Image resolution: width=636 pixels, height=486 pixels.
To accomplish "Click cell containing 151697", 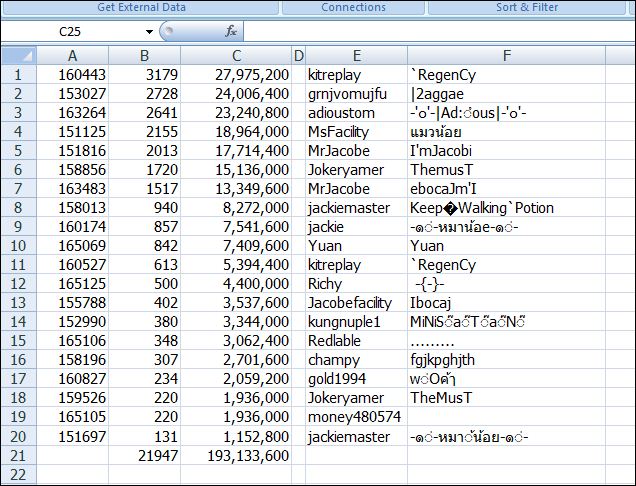I will 73,437.
